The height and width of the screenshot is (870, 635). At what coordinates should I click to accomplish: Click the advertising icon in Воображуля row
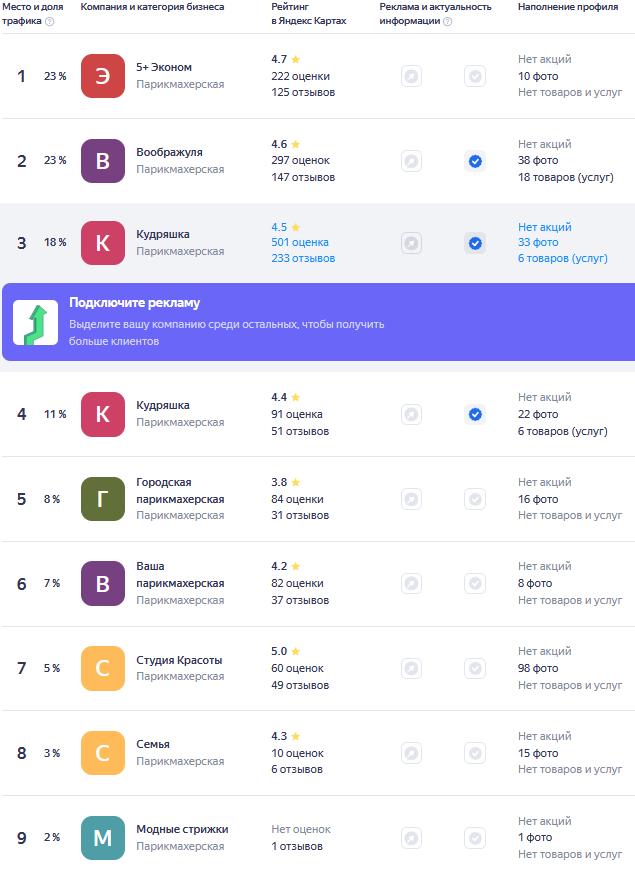411,161
